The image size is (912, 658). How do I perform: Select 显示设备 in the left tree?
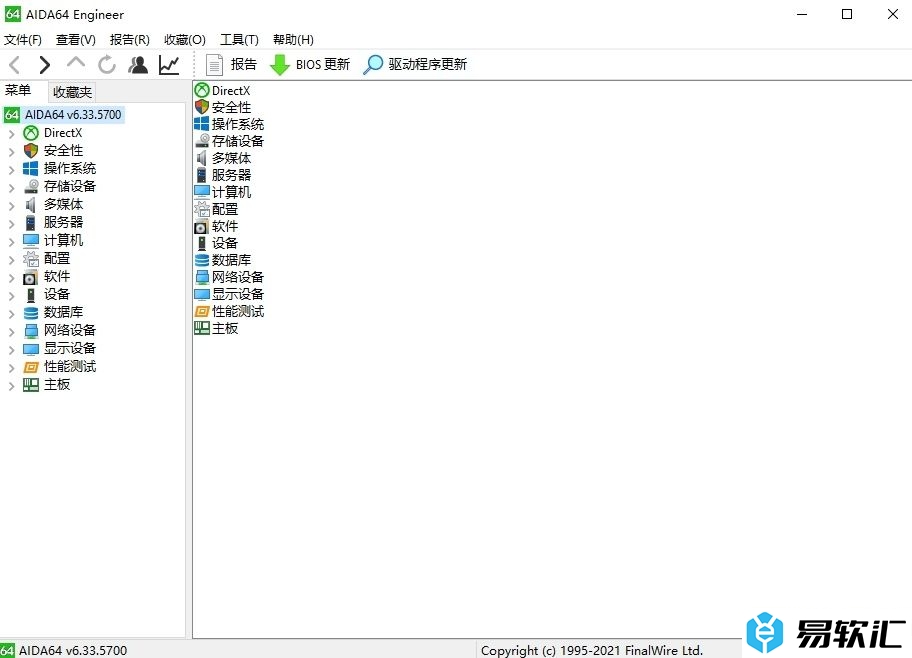coord(69,348)
